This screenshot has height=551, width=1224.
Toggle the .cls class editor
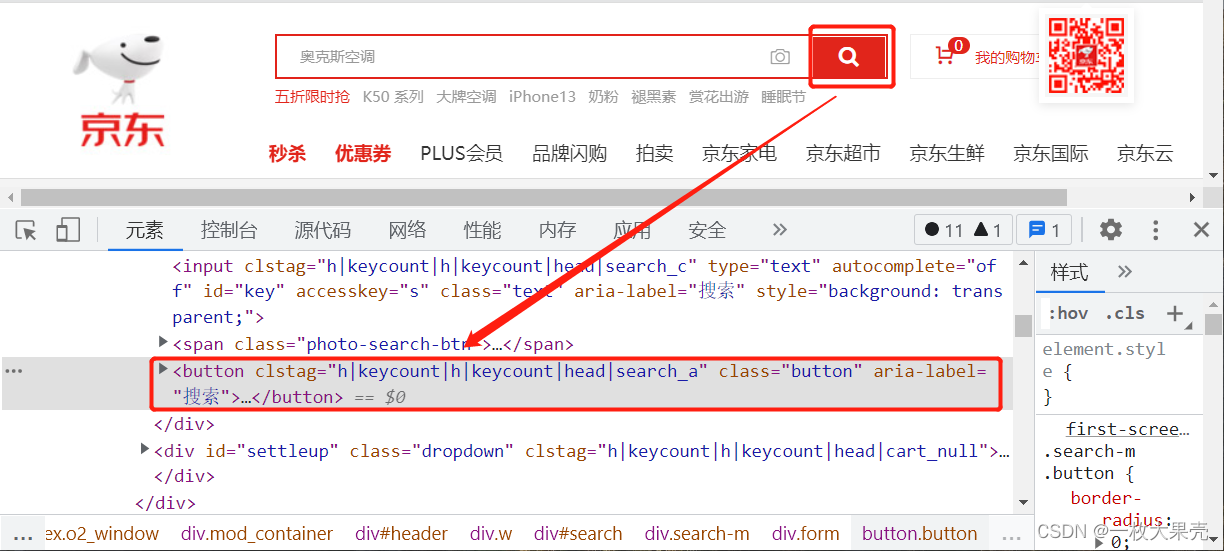[1125, 313]
